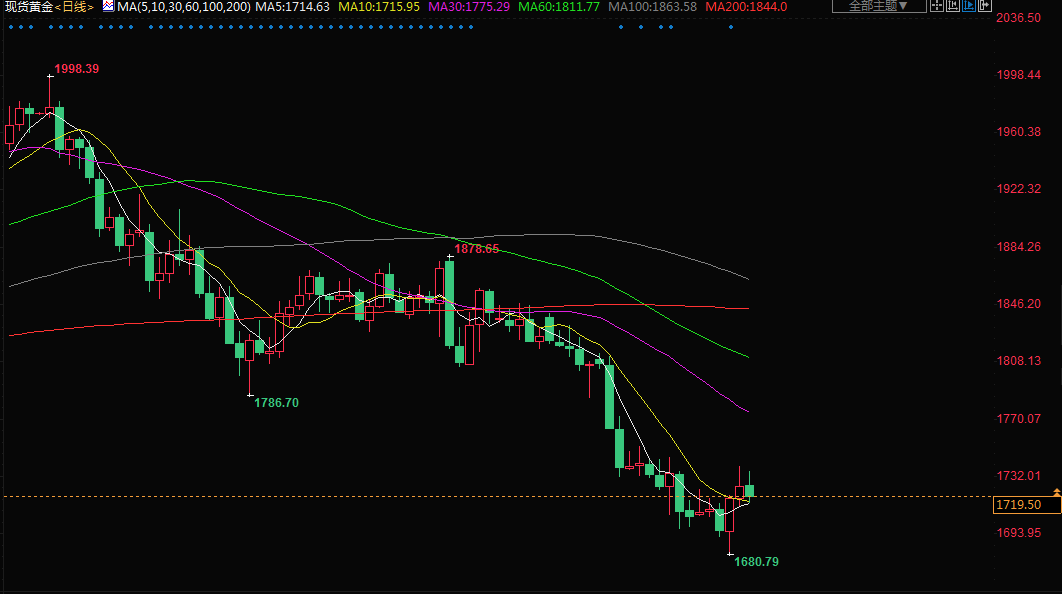Click the 1680.79 low price marker
Image resolution: width=1062 pixels, height=594 pixels.
click(756, 562)
